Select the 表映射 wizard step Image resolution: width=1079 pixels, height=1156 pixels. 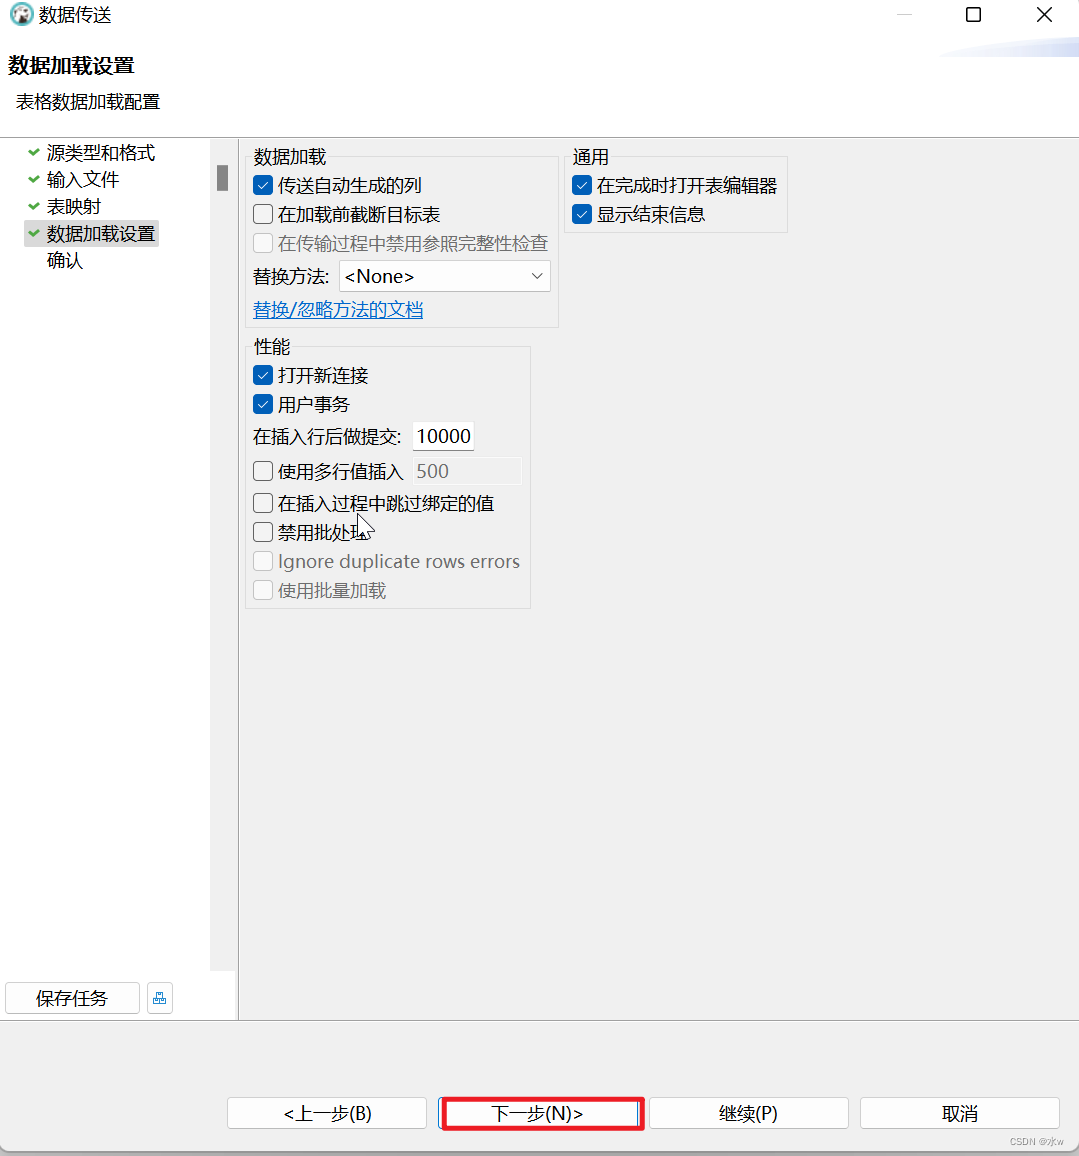click(76, 206)
